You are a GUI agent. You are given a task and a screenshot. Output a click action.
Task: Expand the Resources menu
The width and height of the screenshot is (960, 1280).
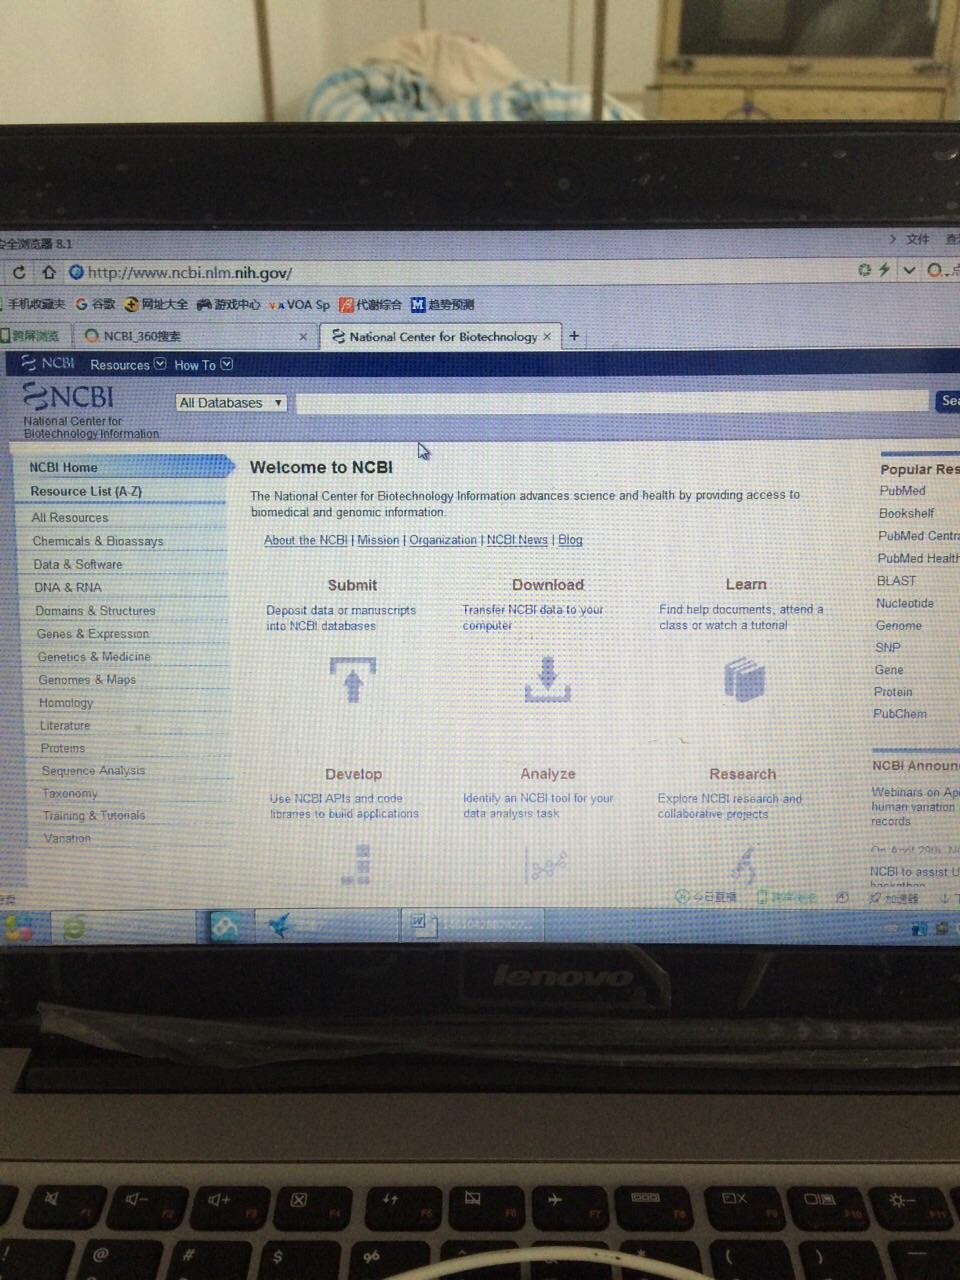point(127,365)
